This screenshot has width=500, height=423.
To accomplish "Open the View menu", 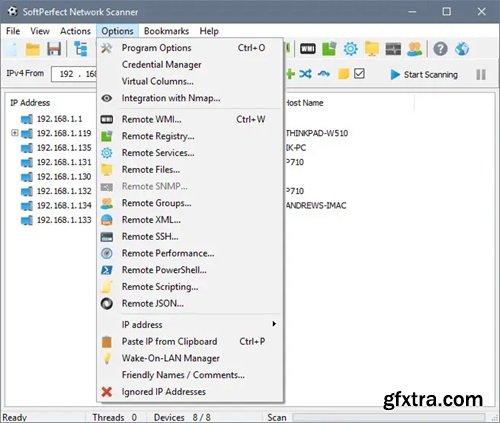I will (x=40, y=31).
